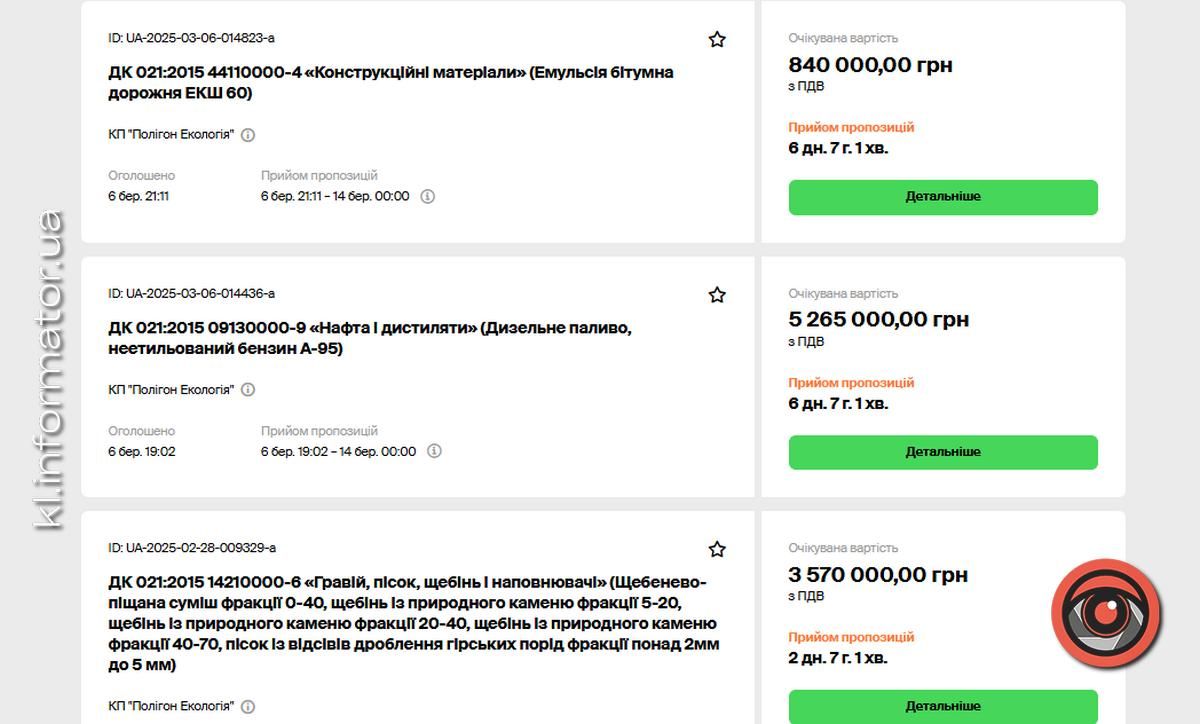Screen dimensions: 1200x724
Task: Click info icon beside fuel tender submission dates
Action: [x=433, y=451]
